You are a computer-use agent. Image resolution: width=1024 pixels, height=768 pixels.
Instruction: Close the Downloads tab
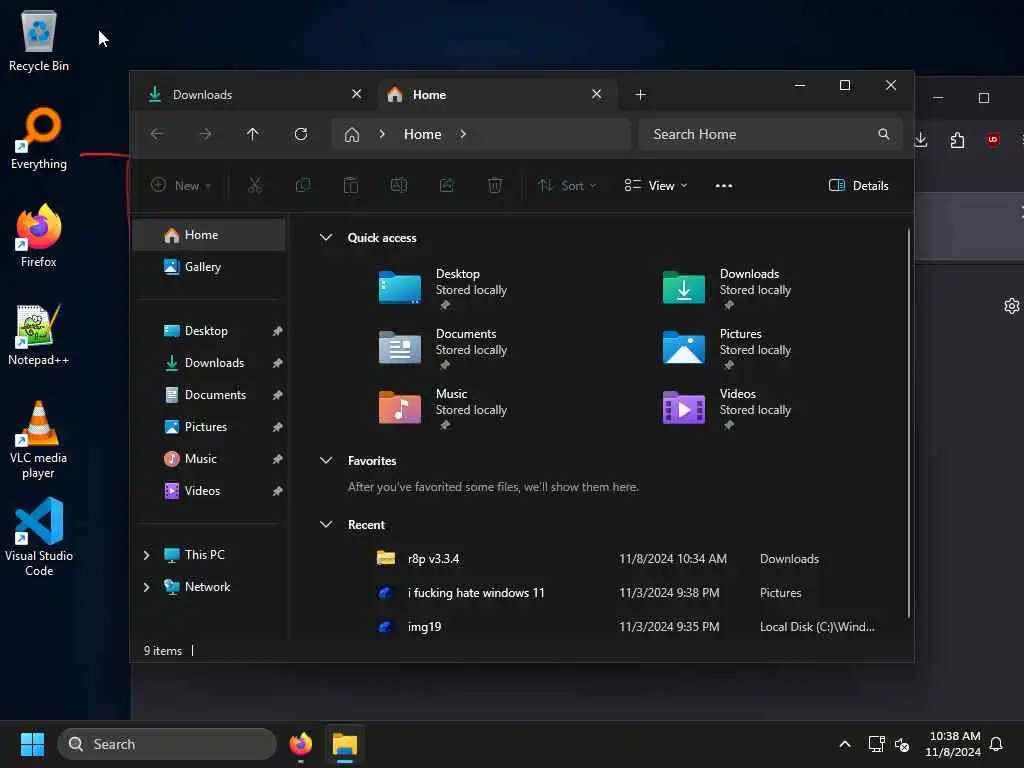(357, 94)
